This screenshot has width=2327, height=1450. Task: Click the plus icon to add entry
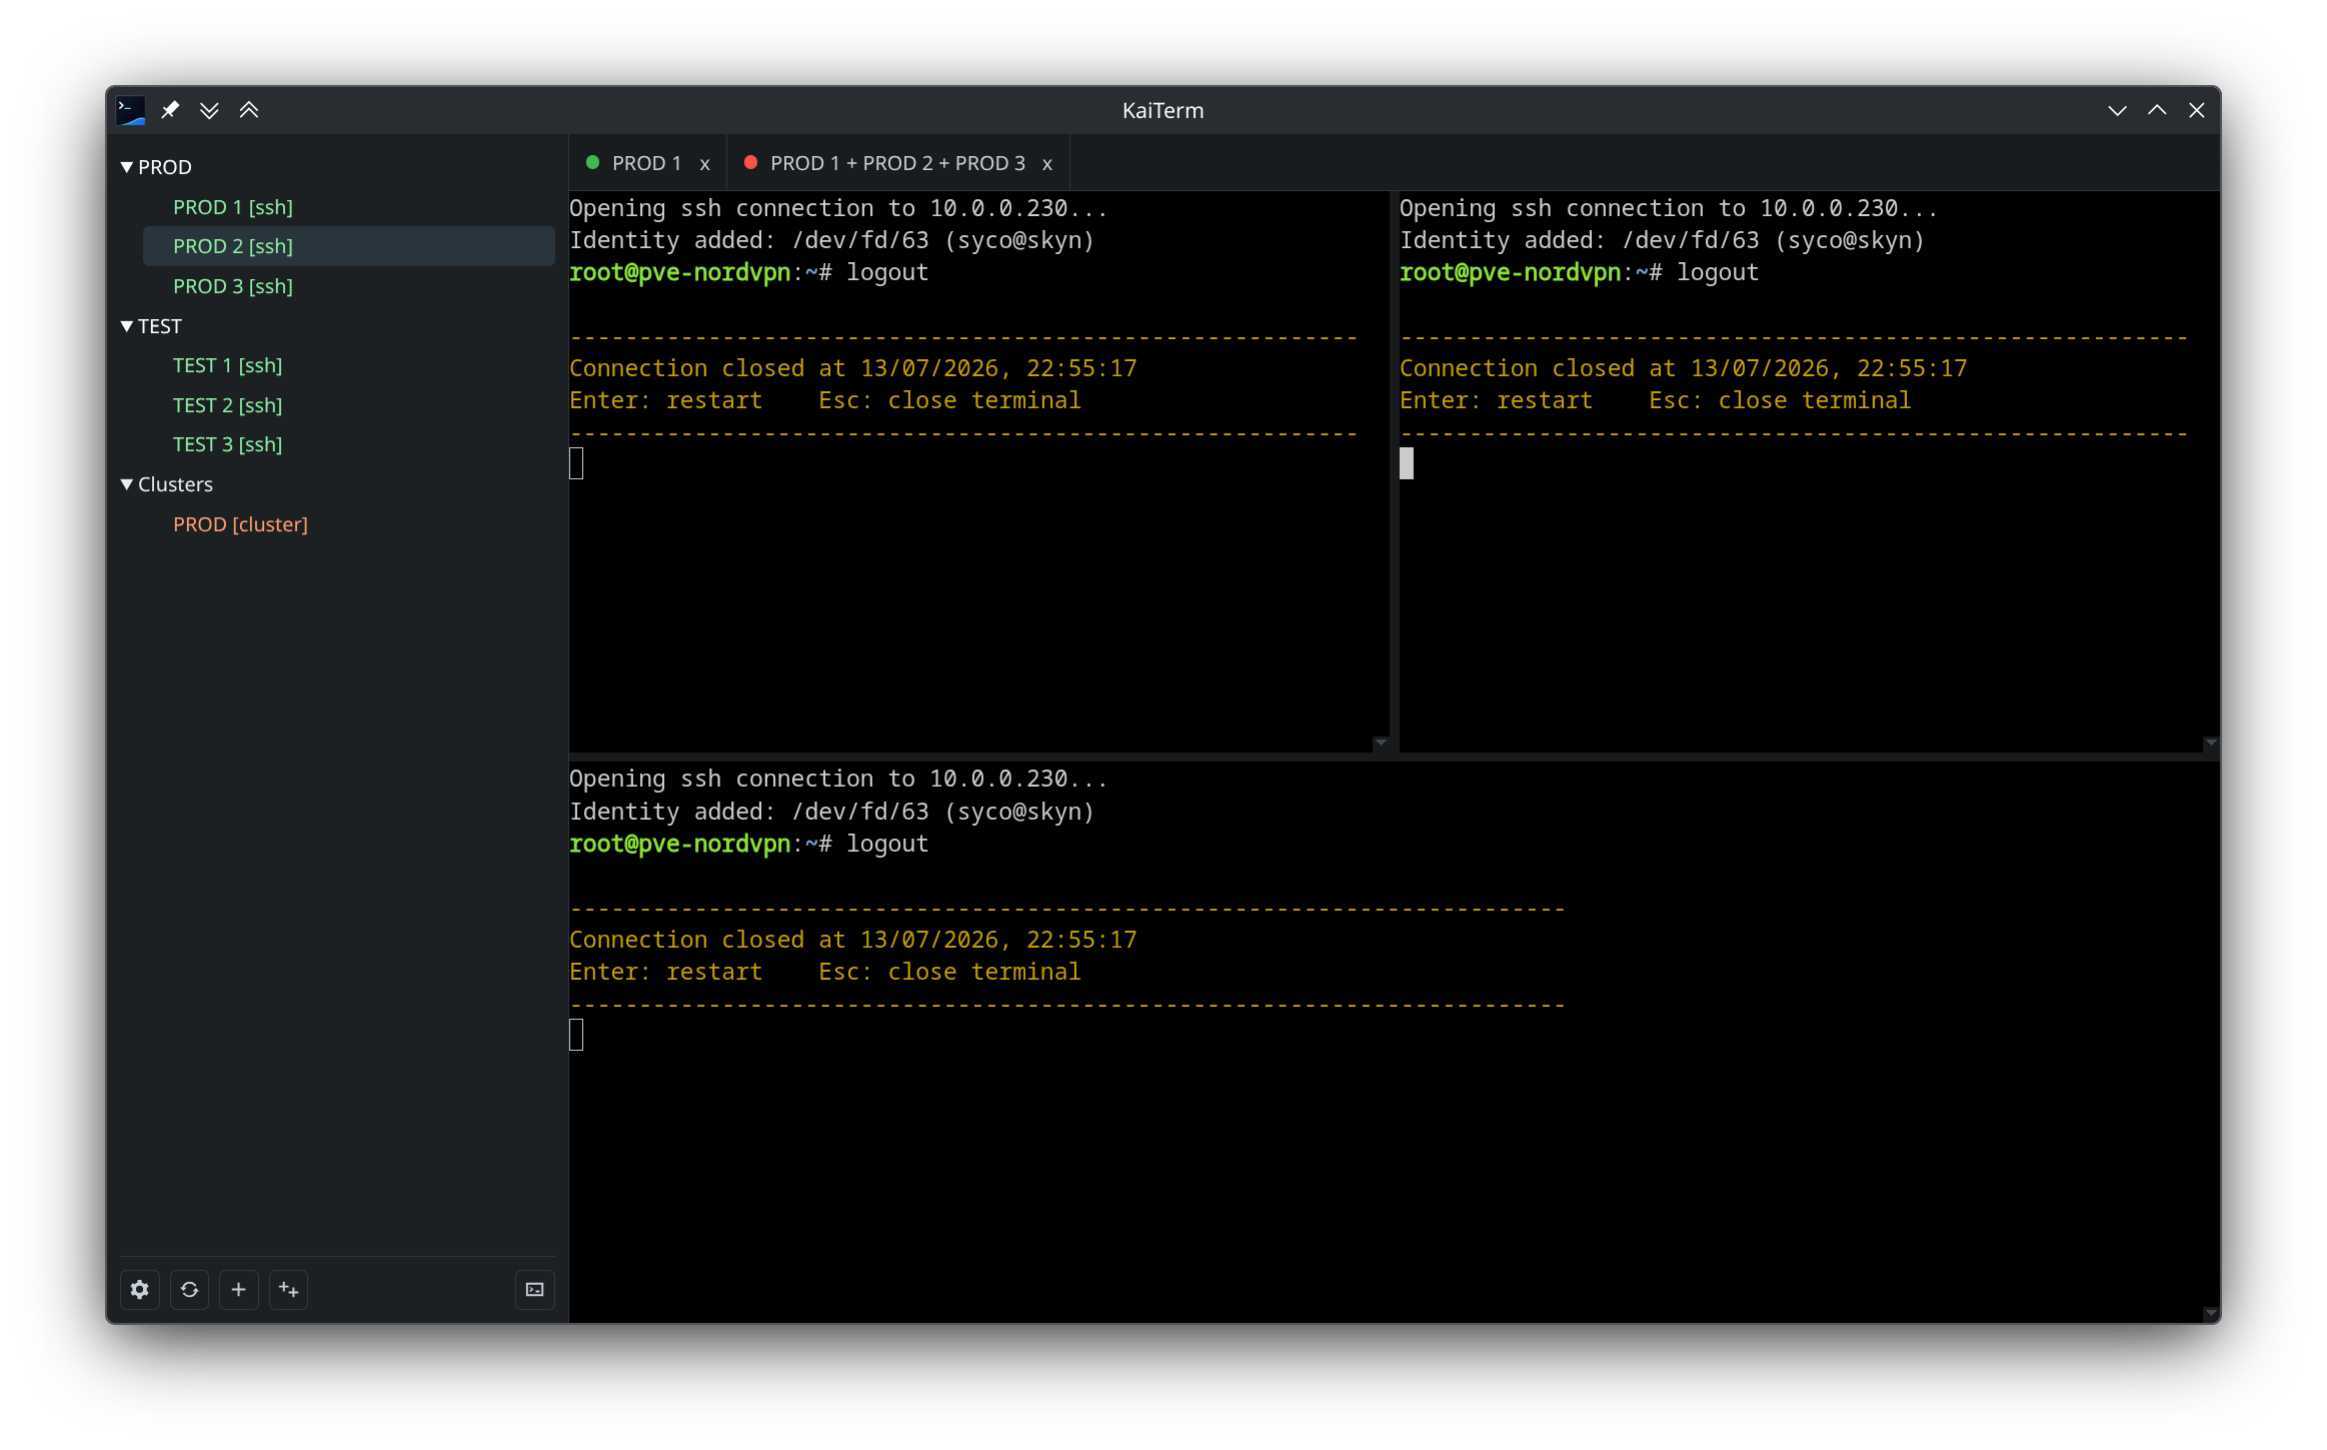pyautogui.click(x=238, y=1289)
